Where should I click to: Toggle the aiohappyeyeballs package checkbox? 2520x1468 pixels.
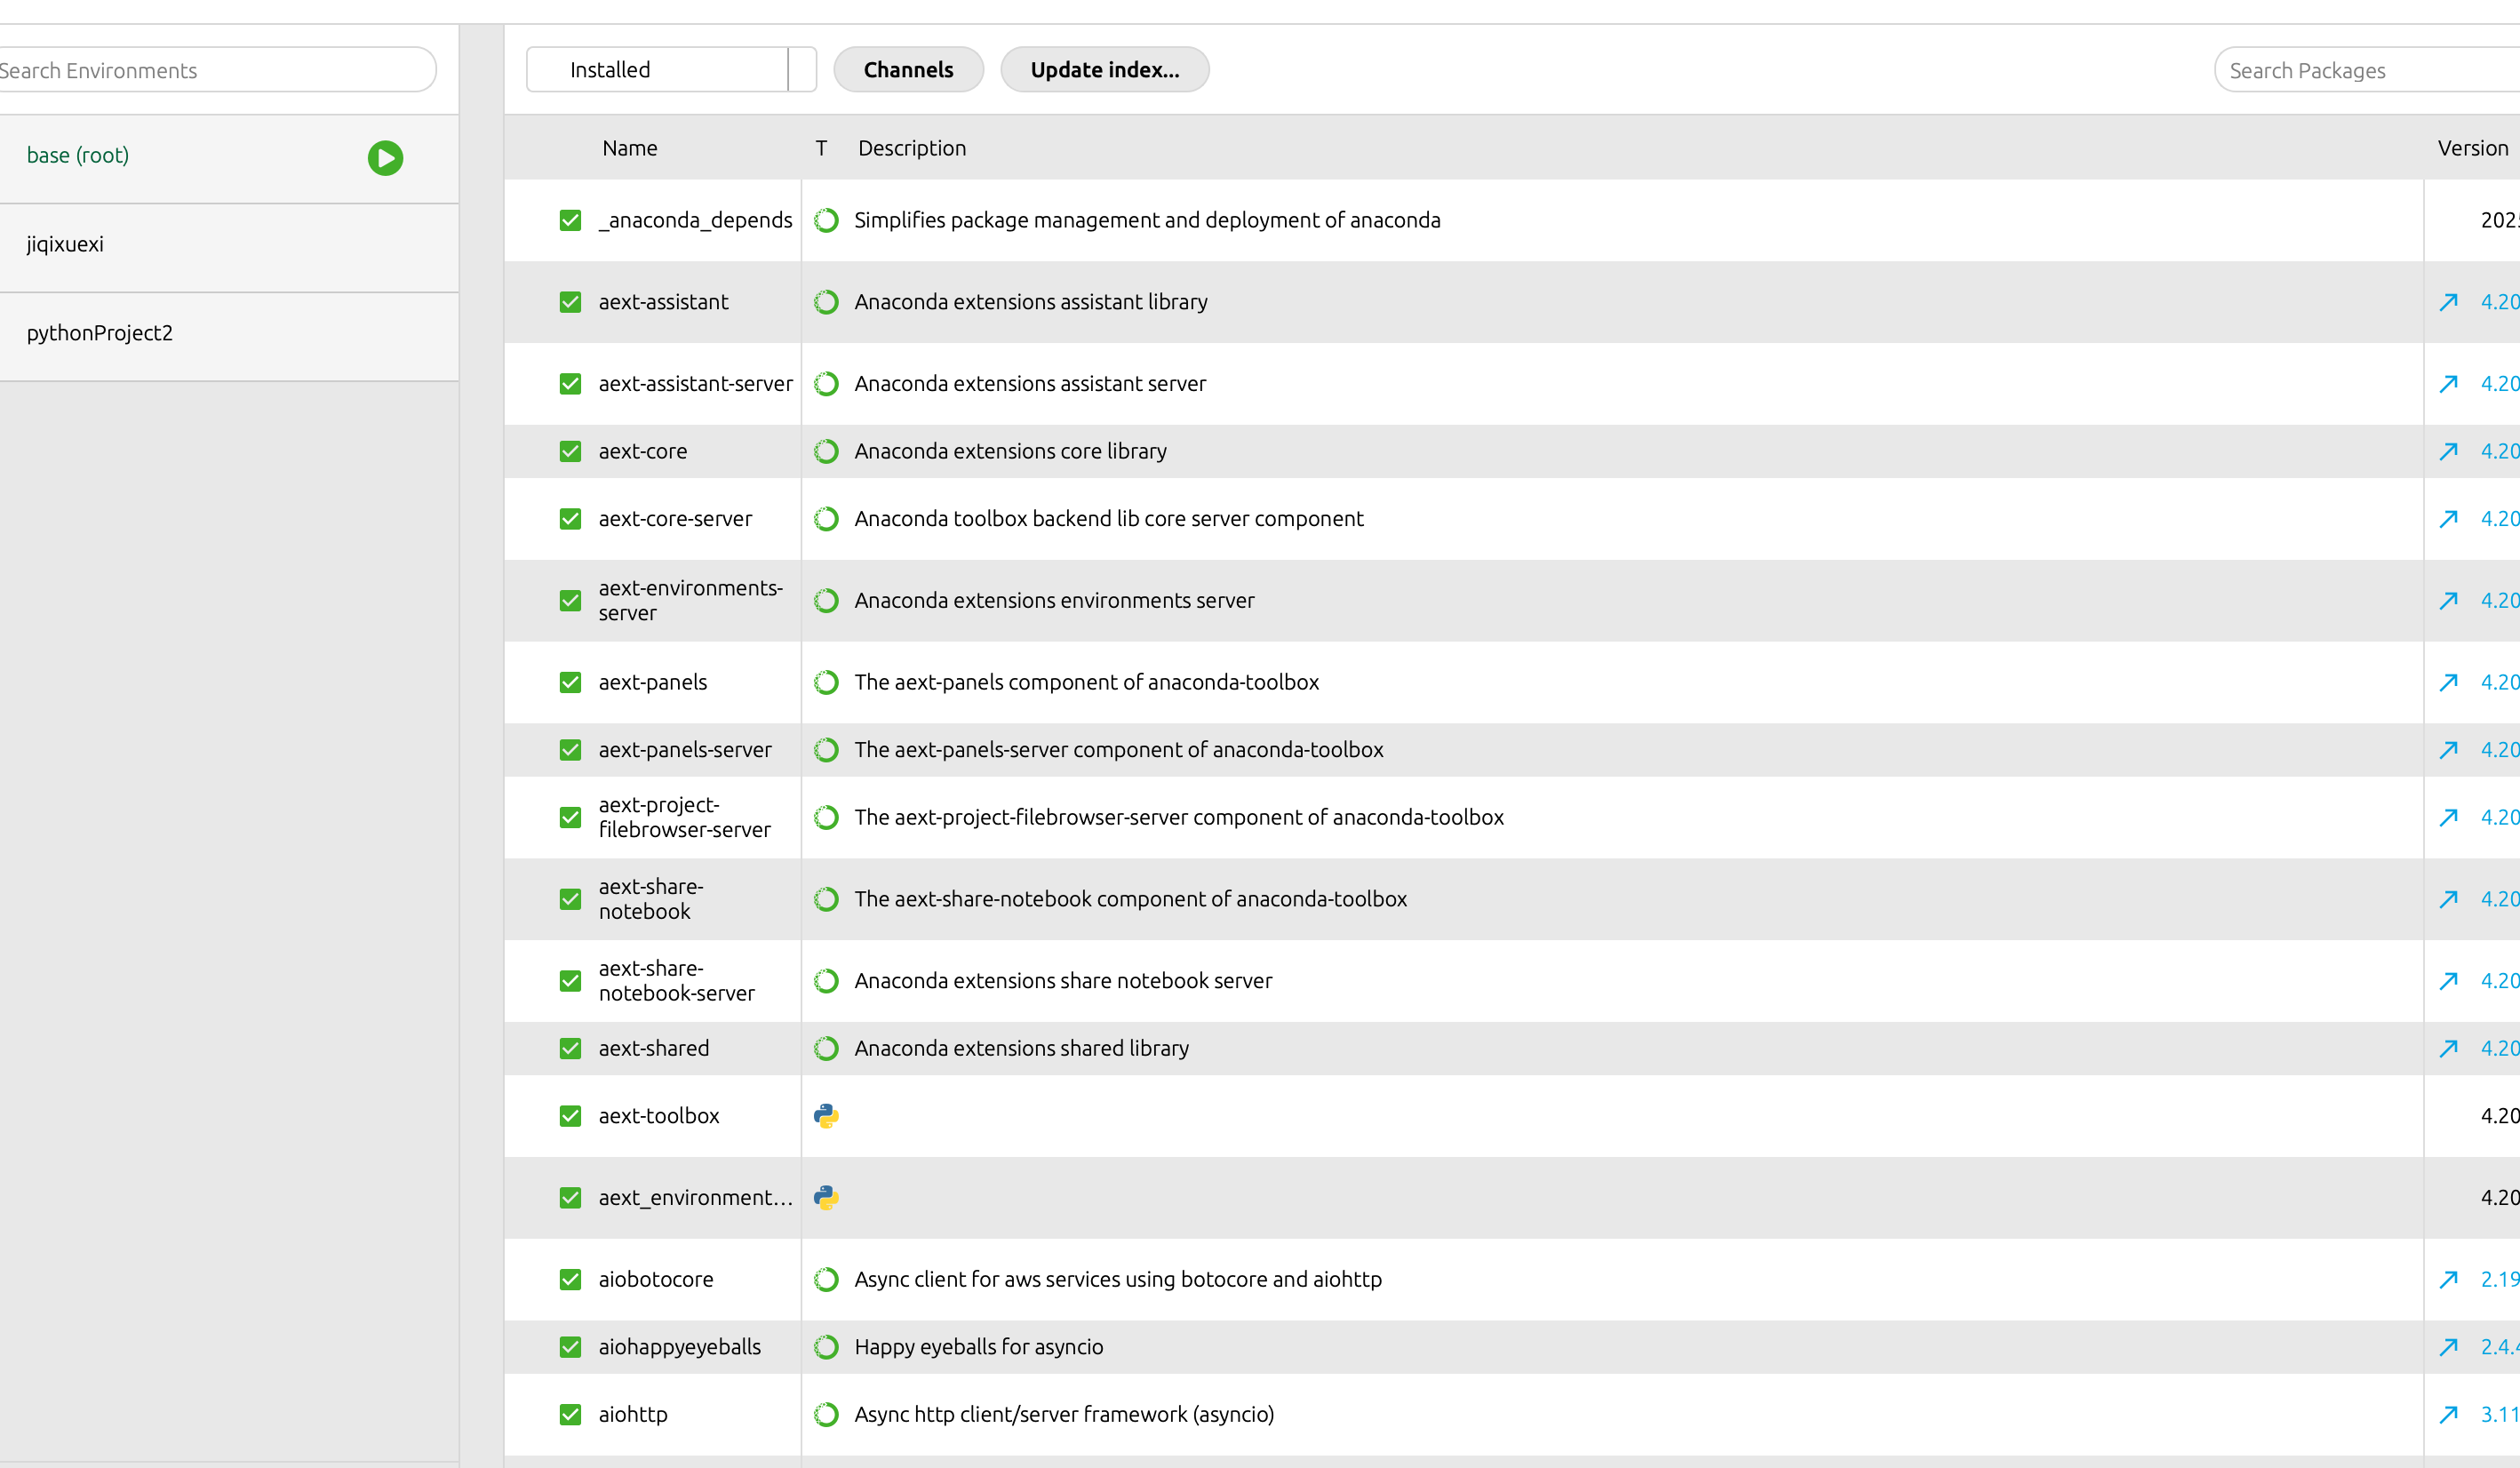570,1347
